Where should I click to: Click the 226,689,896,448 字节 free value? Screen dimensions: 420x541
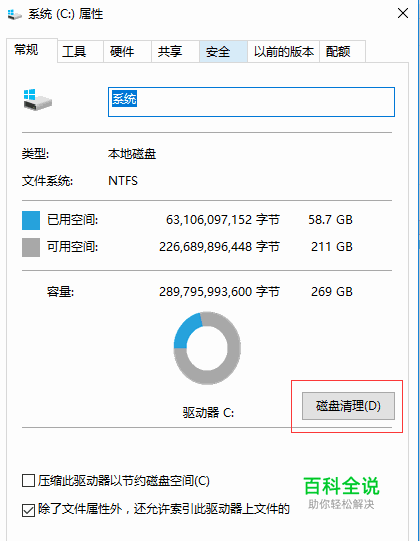coord(219,247)
